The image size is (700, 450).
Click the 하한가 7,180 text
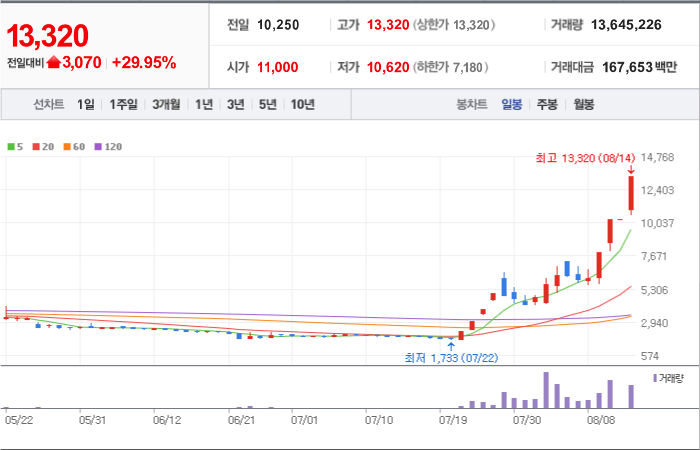450,67
